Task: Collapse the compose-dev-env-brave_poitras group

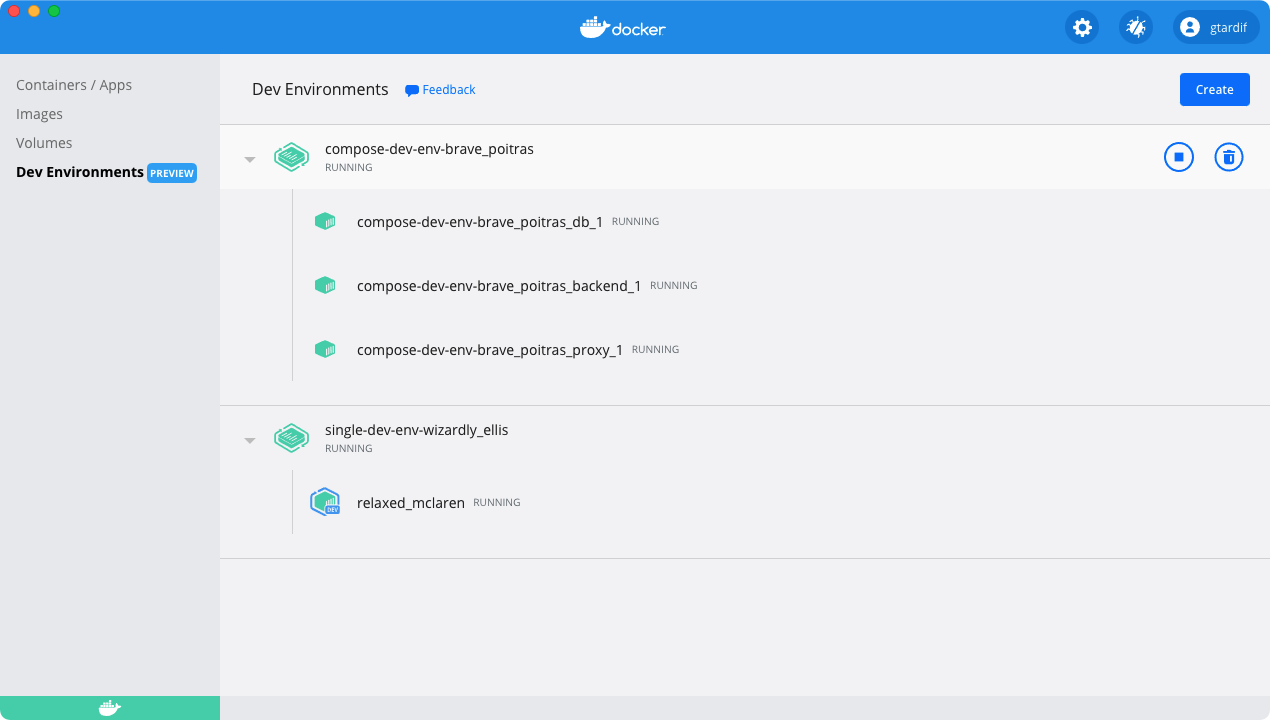Action: 250,157
